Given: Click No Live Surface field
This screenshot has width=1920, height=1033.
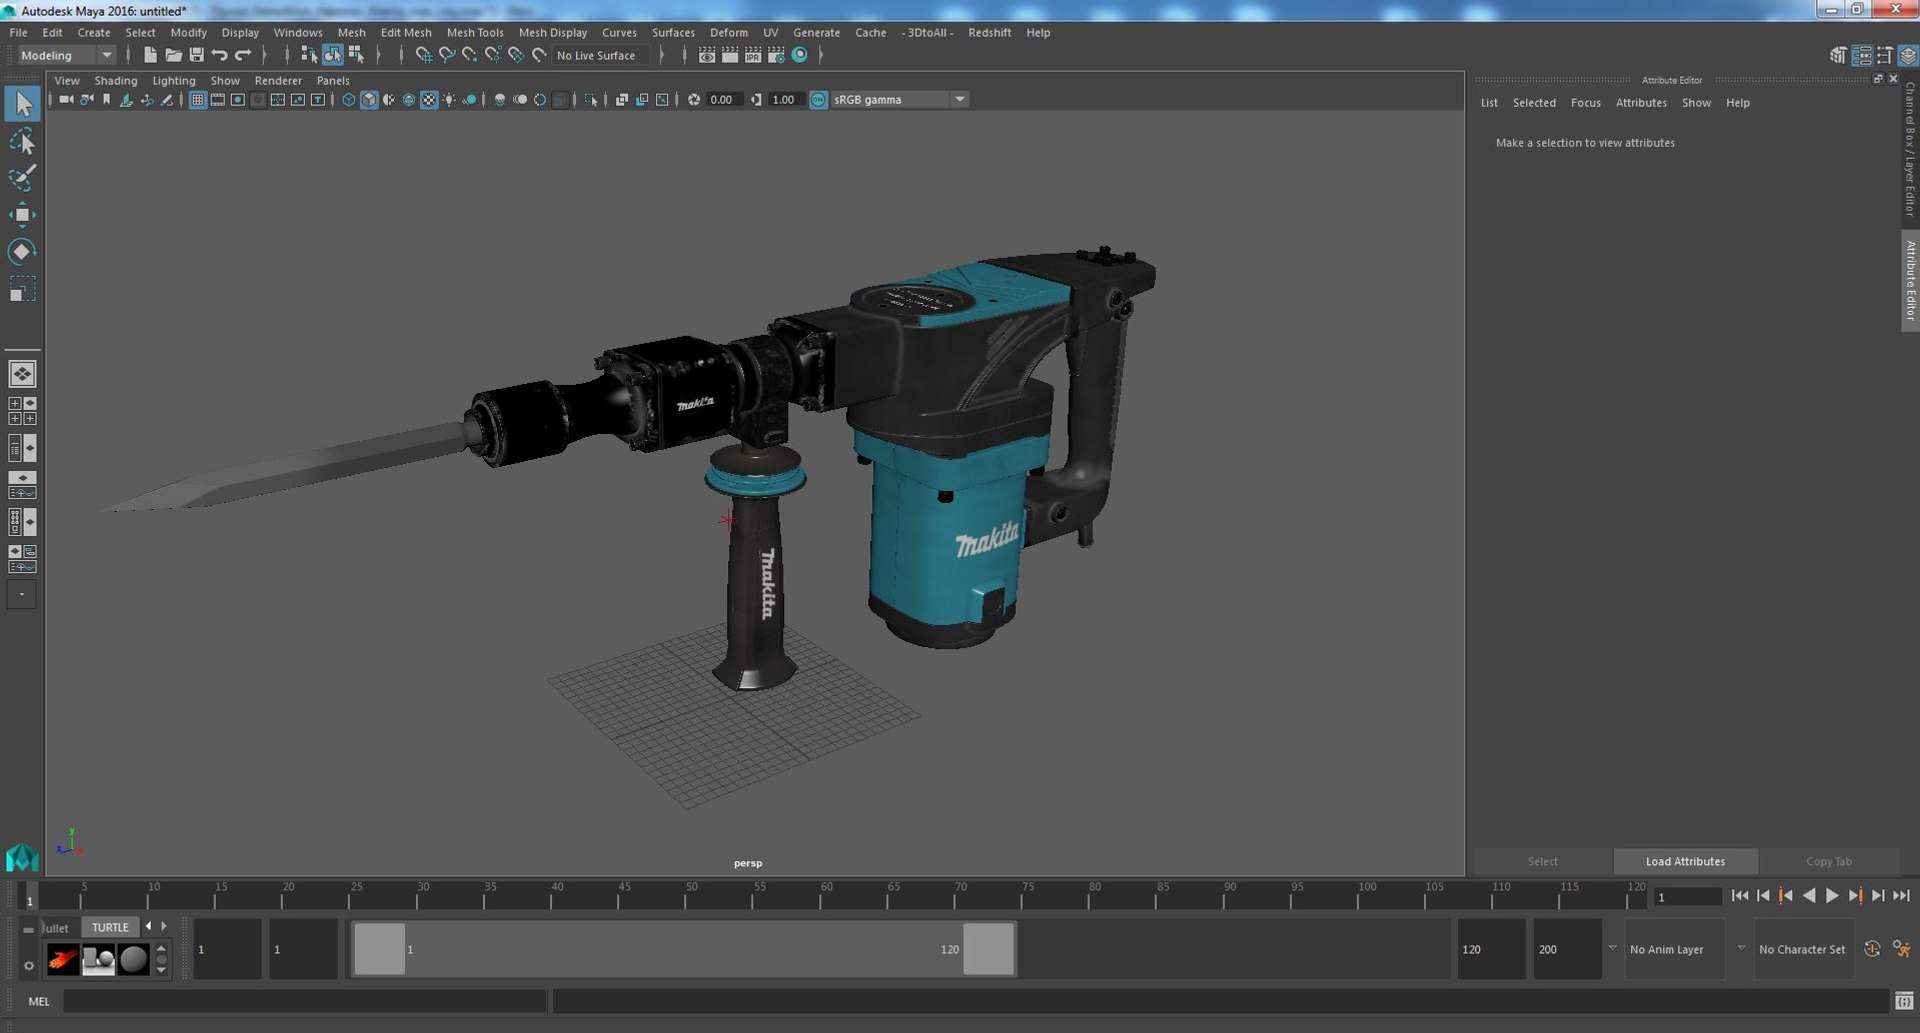Looking at the screenshot, I should (x=601, y=55).
